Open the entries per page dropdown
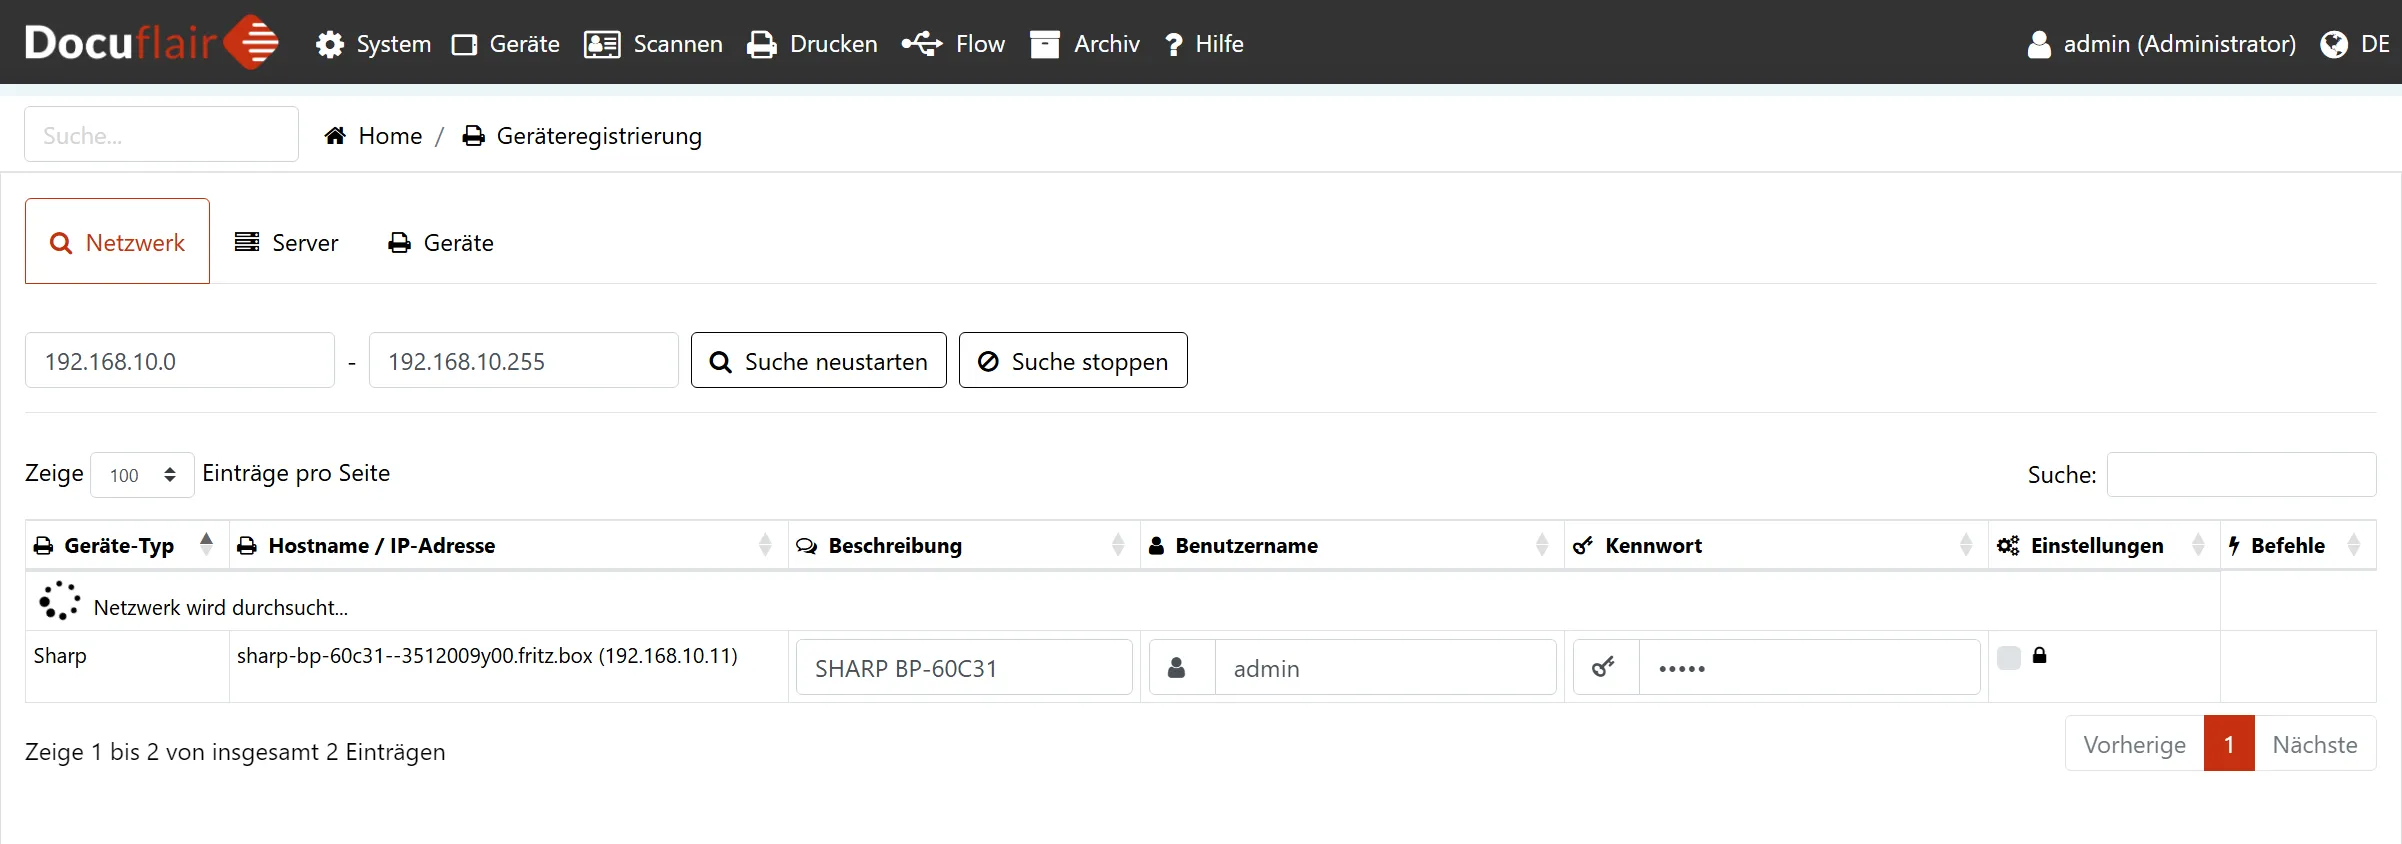 142,475
